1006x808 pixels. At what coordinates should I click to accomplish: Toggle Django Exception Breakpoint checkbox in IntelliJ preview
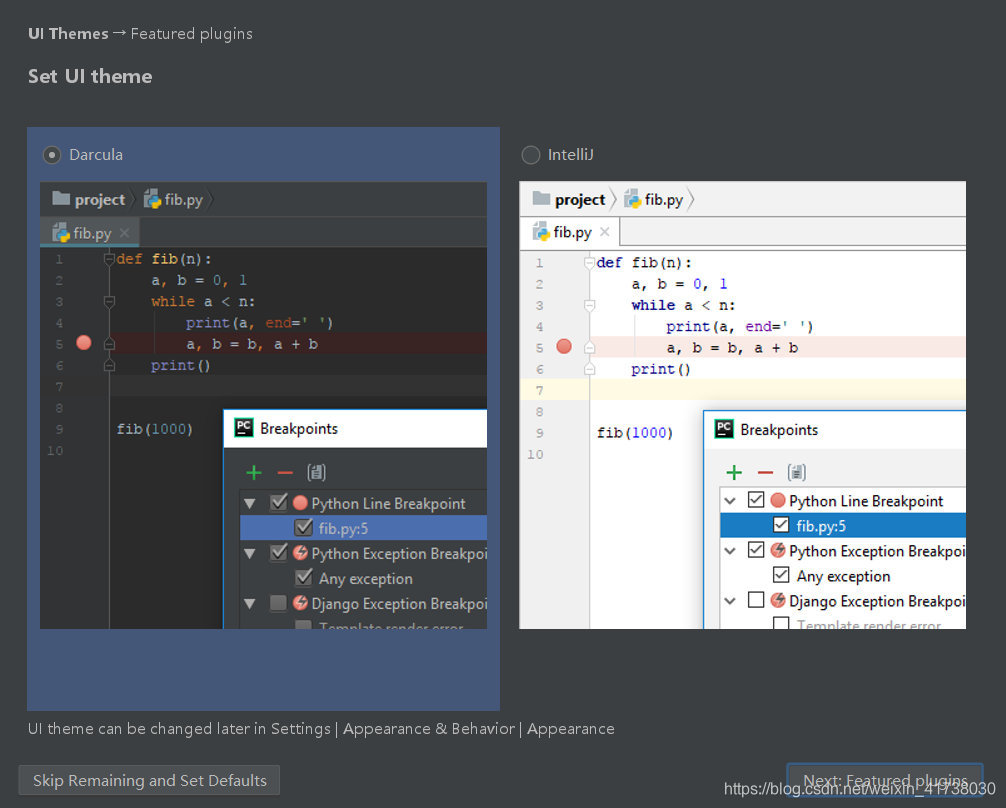click(x=756, y=600)
